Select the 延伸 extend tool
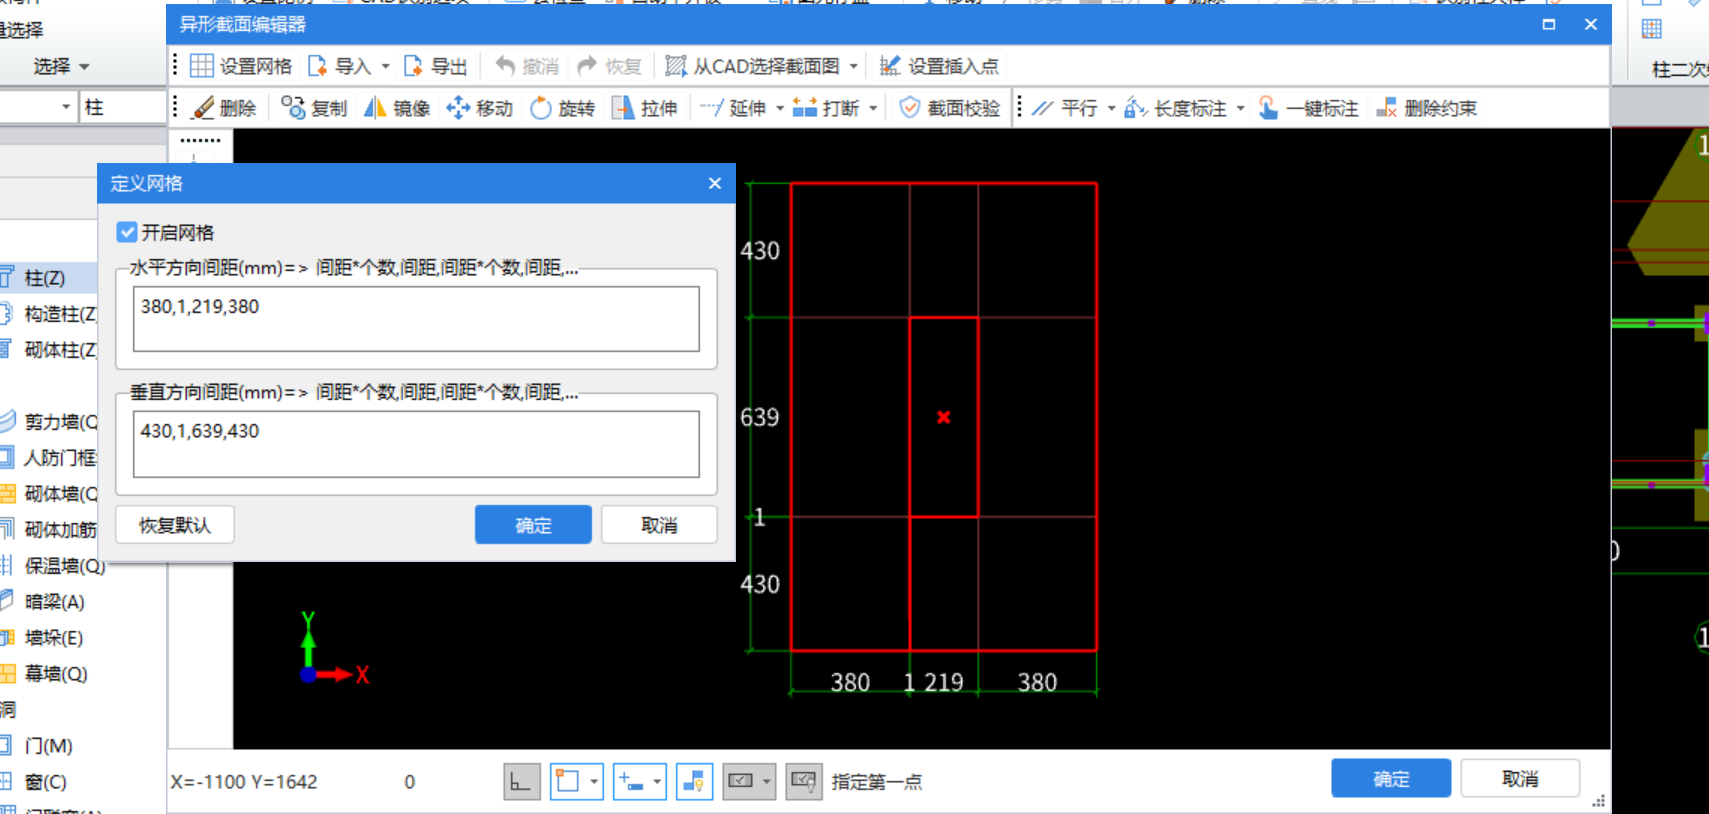This screenshot has height=814, width=1709. (733, 108)
